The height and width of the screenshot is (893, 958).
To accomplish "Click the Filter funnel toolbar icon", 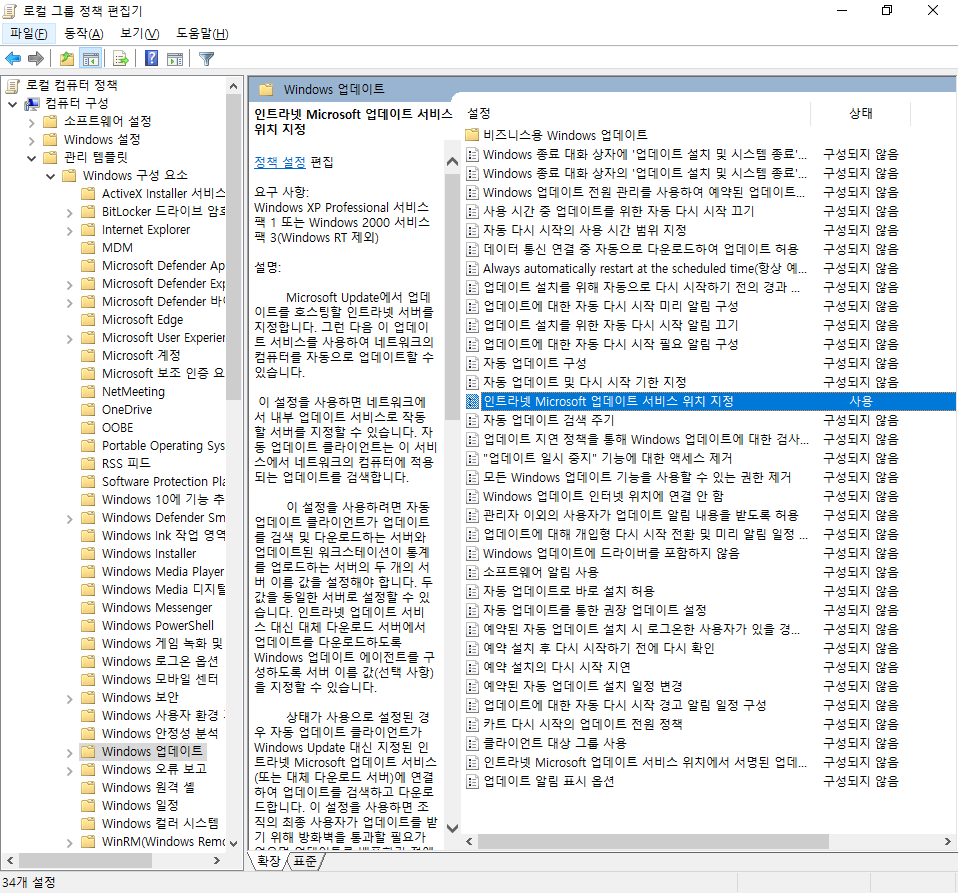I will (x=207, y=59).
